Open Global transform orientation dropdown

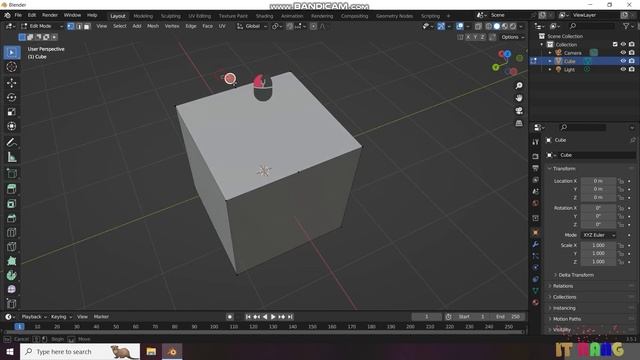pos(252,26)
